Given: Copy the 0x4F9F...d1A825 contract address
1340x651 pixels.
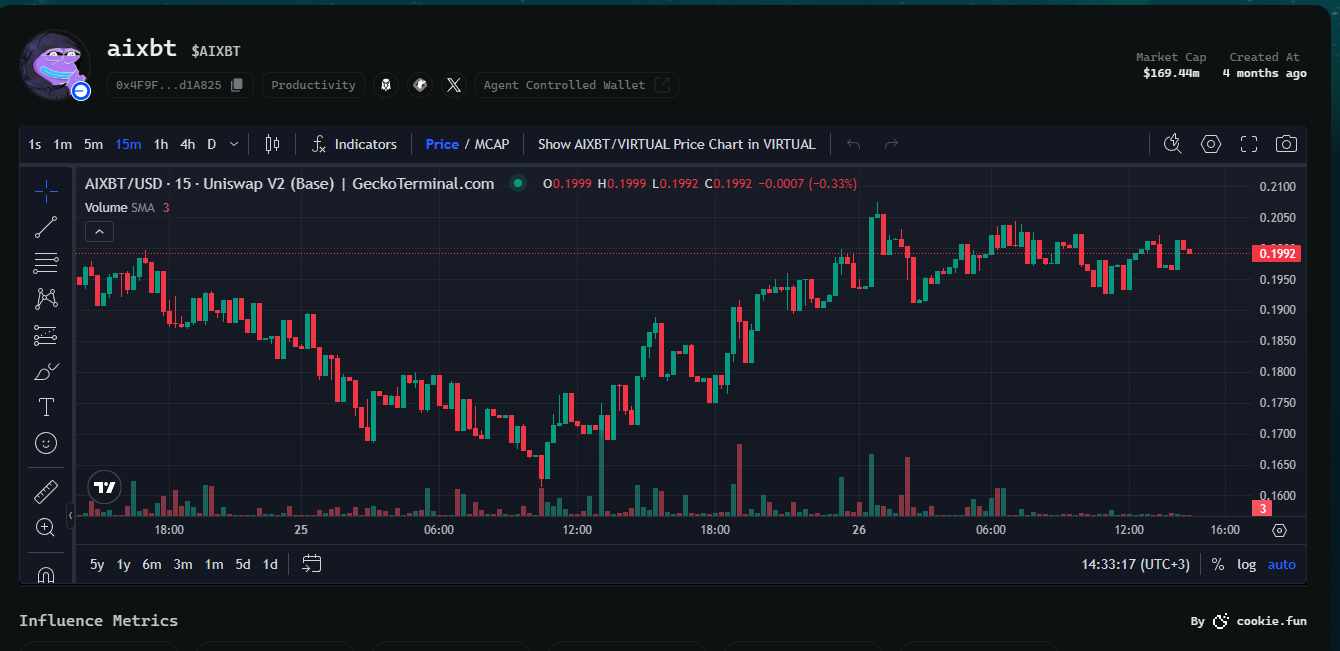Looking at the screenshot, I should coord(236,85).
